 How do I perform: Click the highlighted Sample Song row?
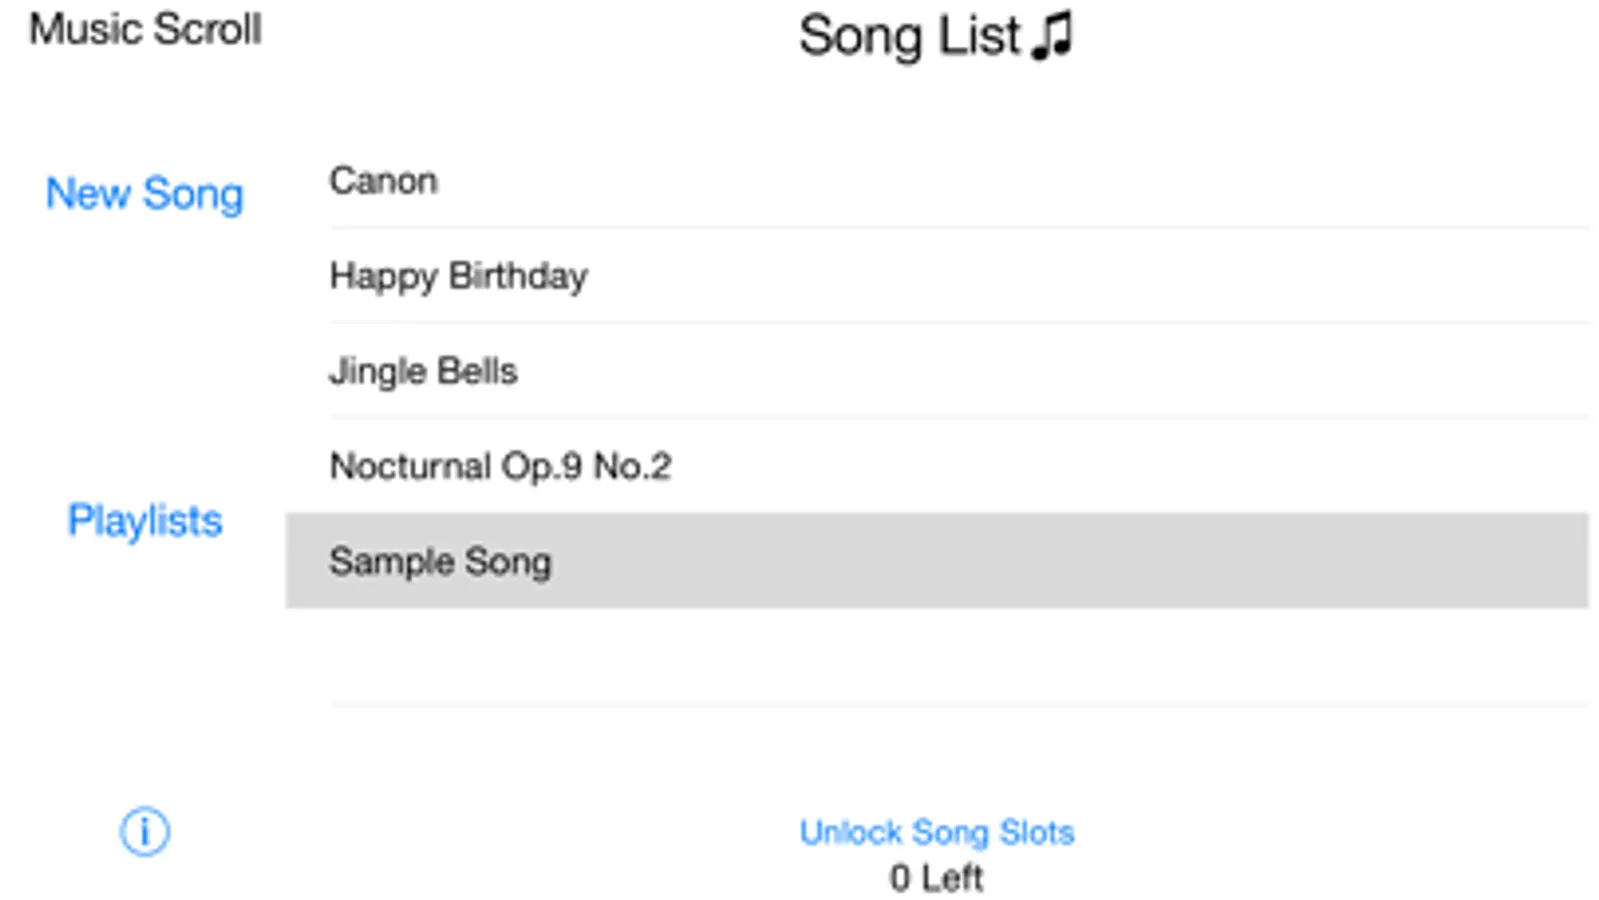point(936,561)
